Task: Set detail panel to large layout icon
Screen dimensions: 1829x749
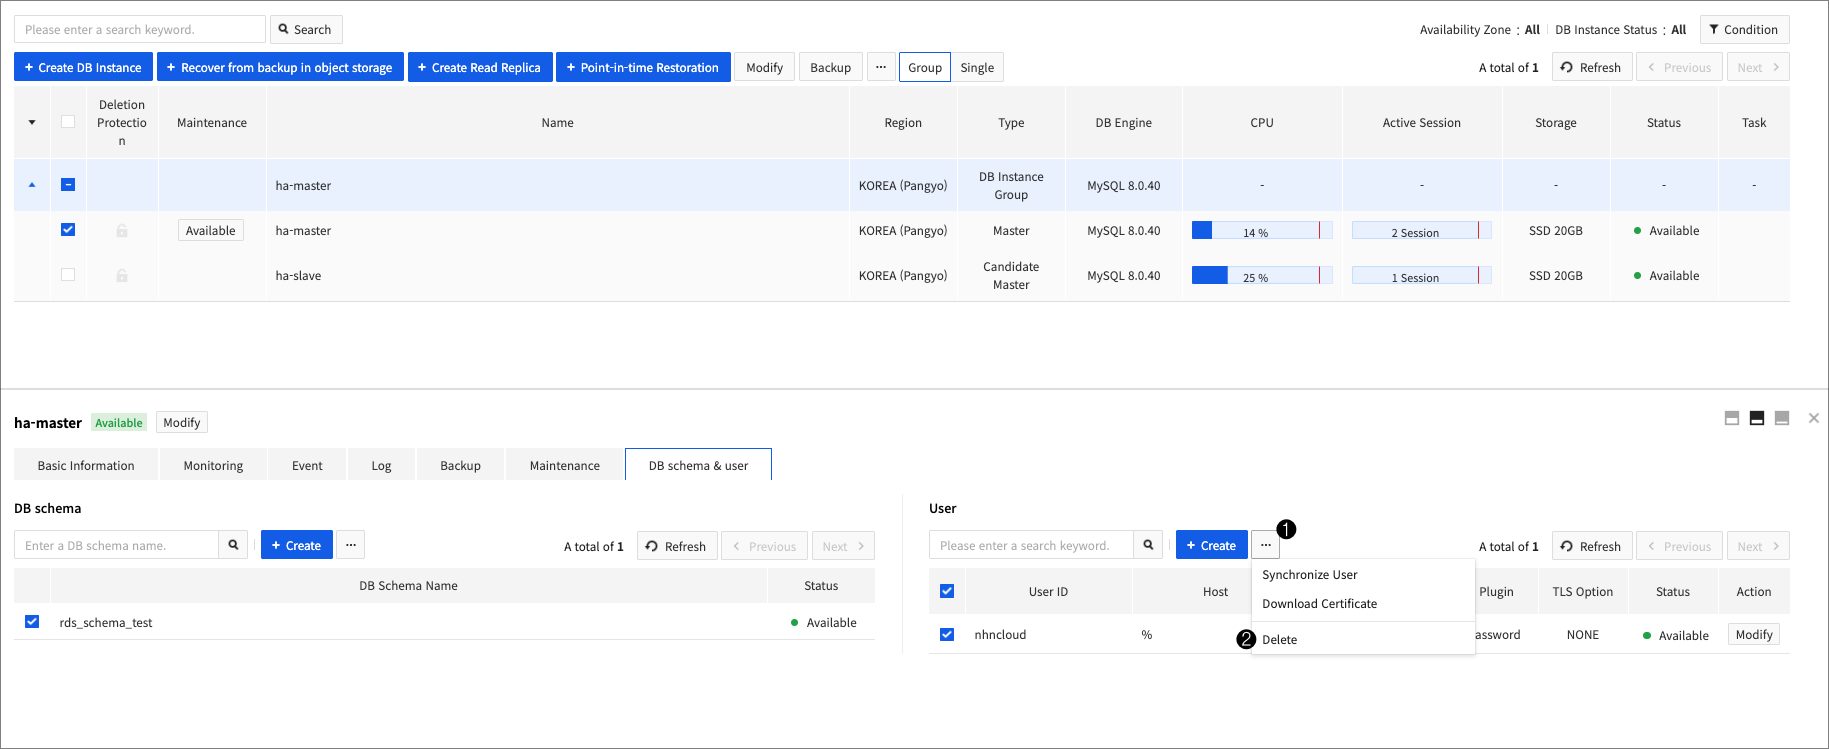Action: (x=1782, y=418)
